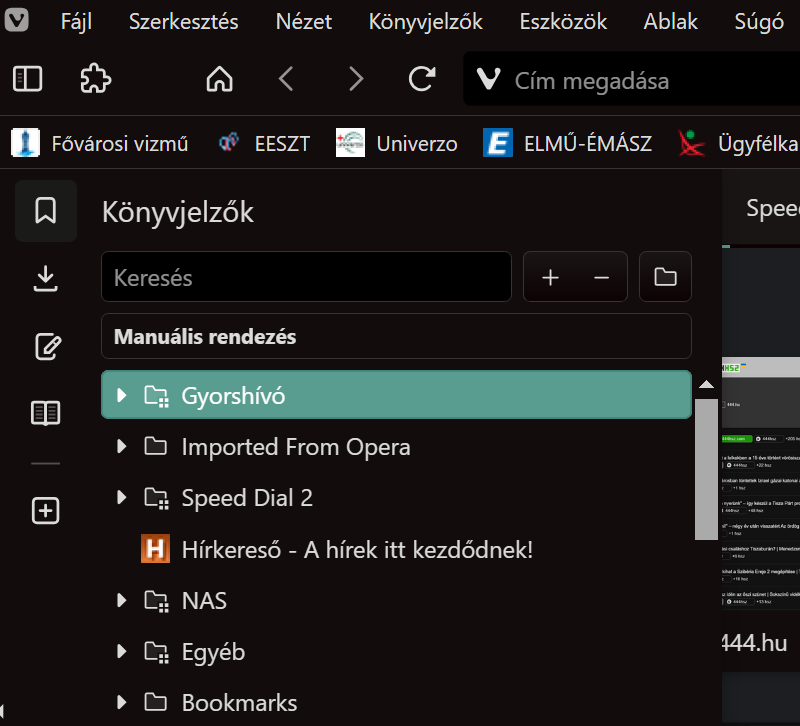This screenshot has height=726, width=800.
Task: Expand the Gyorshívó folder
Action: 122,396
